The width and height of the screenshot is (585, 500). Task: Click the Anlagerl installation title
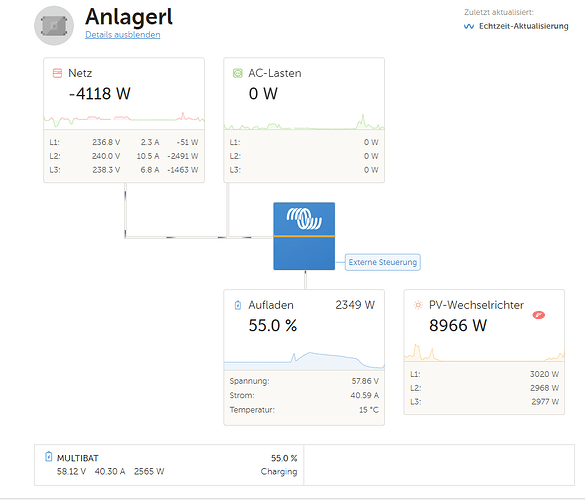pyautogui.click(x=129, y=17)
